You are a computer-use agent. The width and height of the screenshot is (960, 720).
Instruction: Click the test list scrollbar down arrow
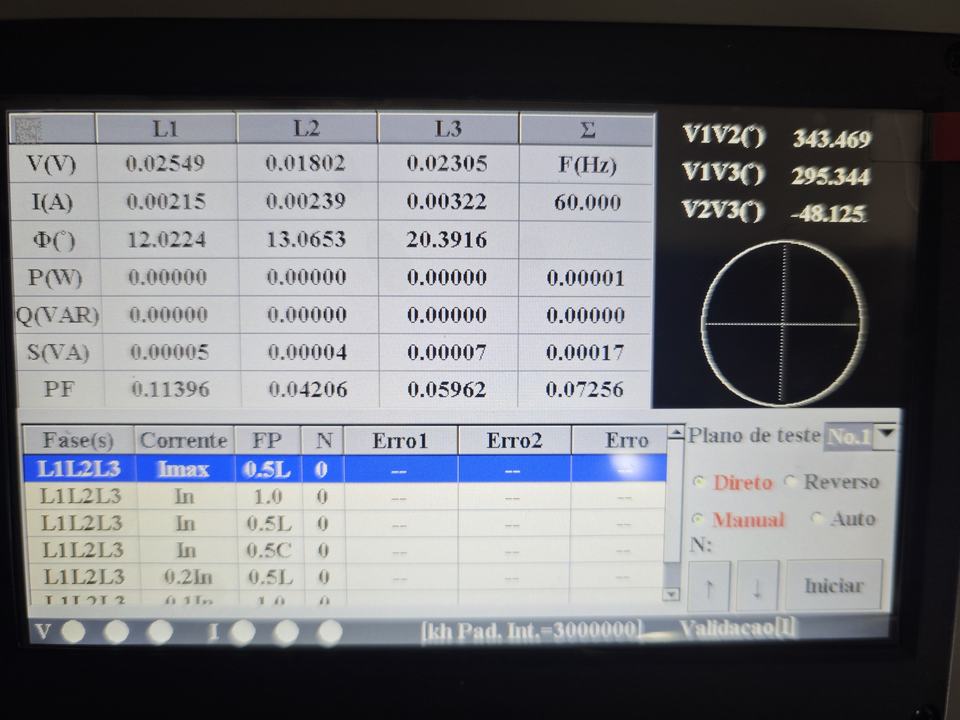pos(672,594)
